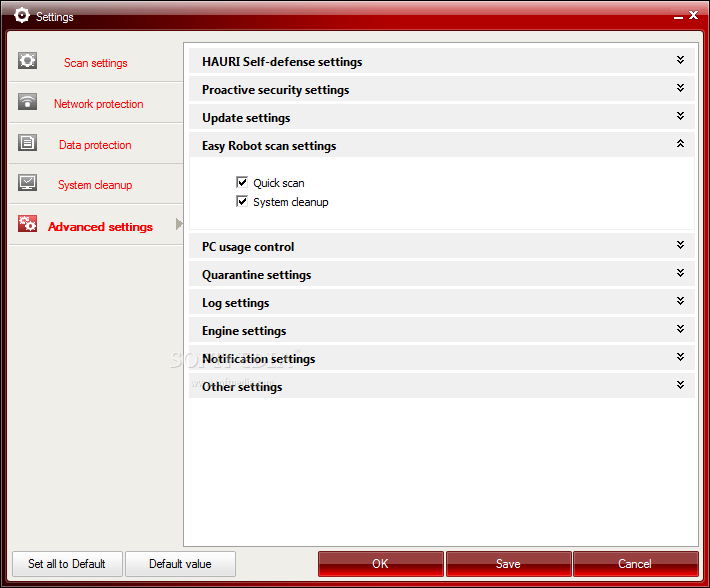Go to System cleanup tab label

[95, 185]
